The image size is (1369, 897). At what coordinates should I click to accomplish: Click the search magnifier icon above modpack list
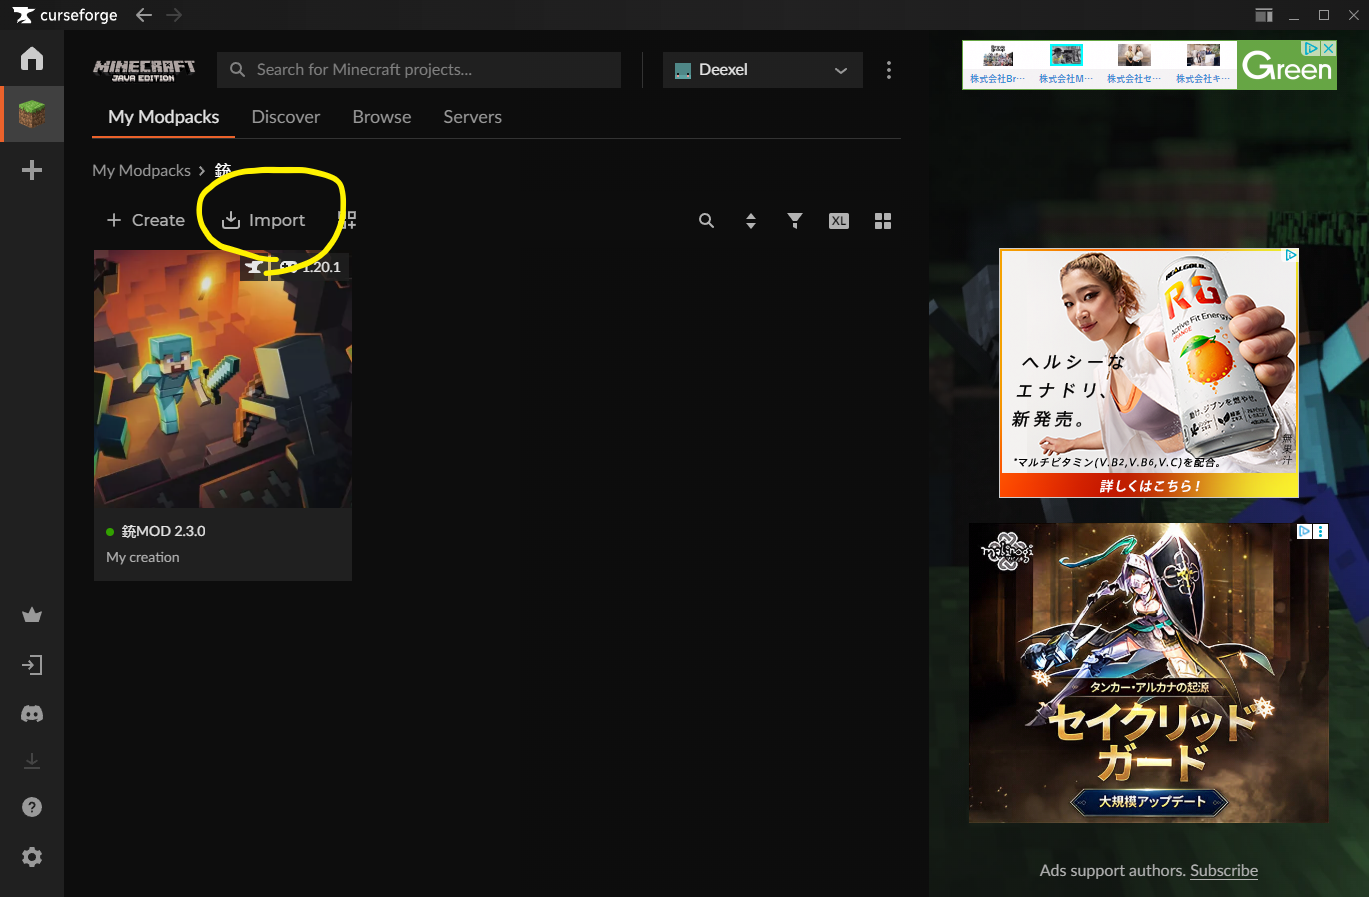[x=706, y=221]
